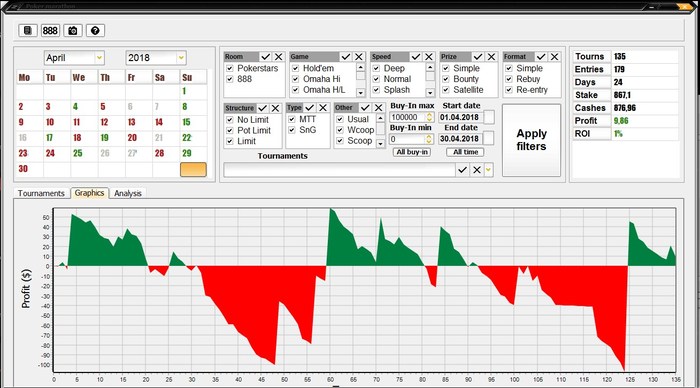The height and width of the screenshot is (388, 700).
Task: Open the Start date picker button
Action: [x=489, y=117]
